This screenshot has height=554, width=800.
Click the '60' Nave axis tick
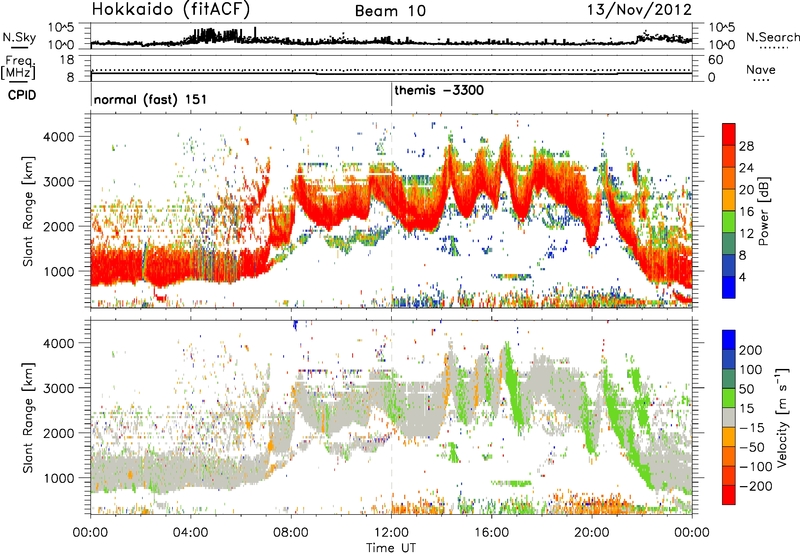pos(715,60)
